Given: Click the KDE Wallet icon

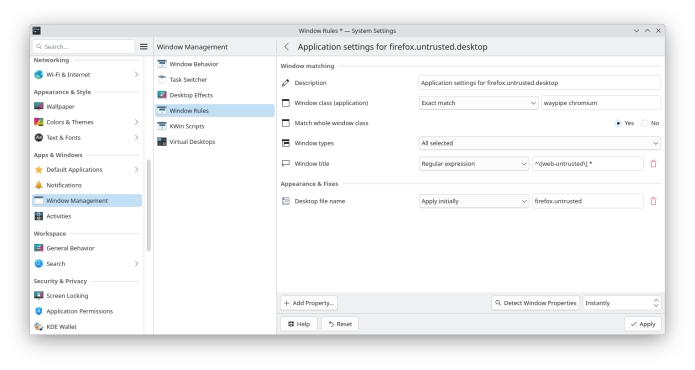Looking at the screenshot, I should (x=39, y=327).
